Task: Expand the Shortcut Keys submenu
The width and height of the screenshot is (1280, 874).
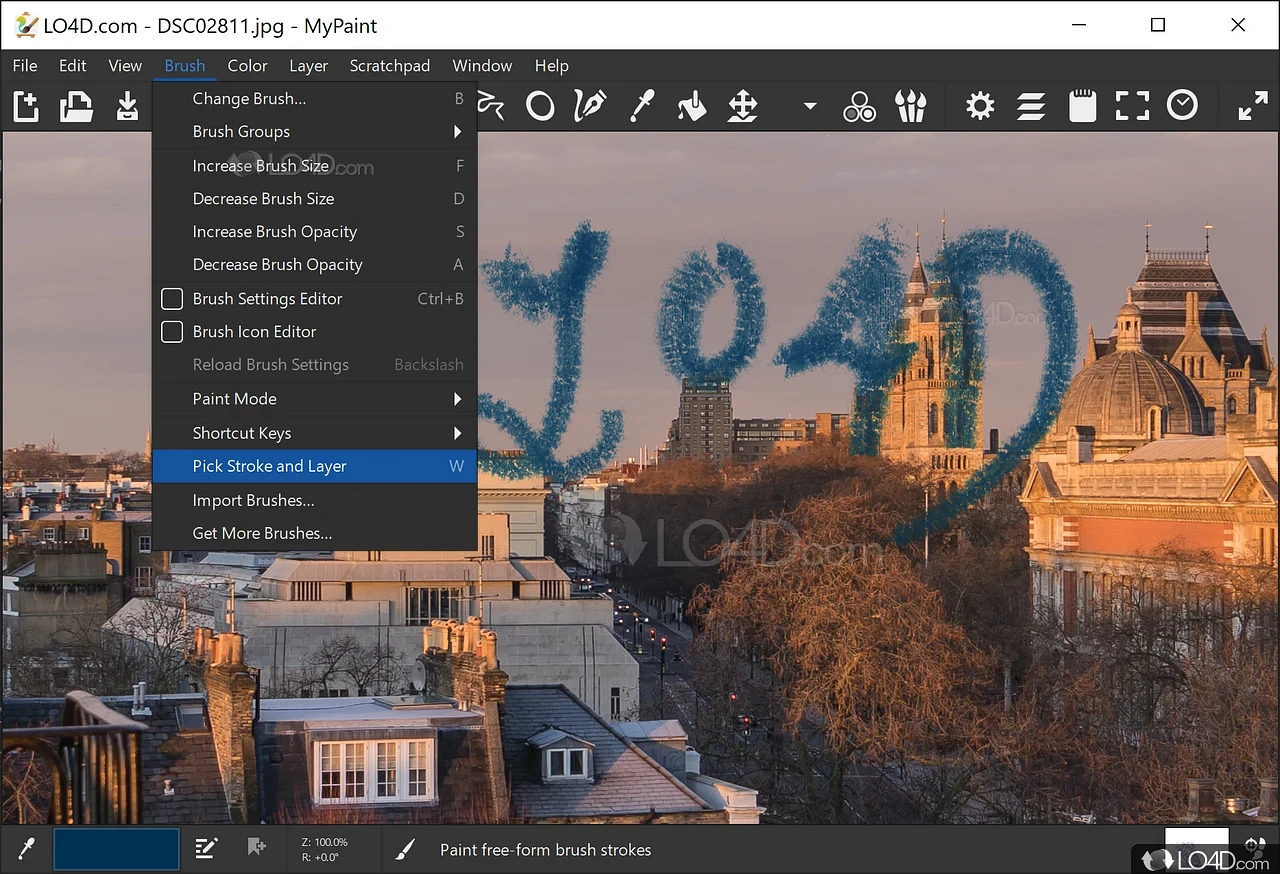Action: pos(314,433)
